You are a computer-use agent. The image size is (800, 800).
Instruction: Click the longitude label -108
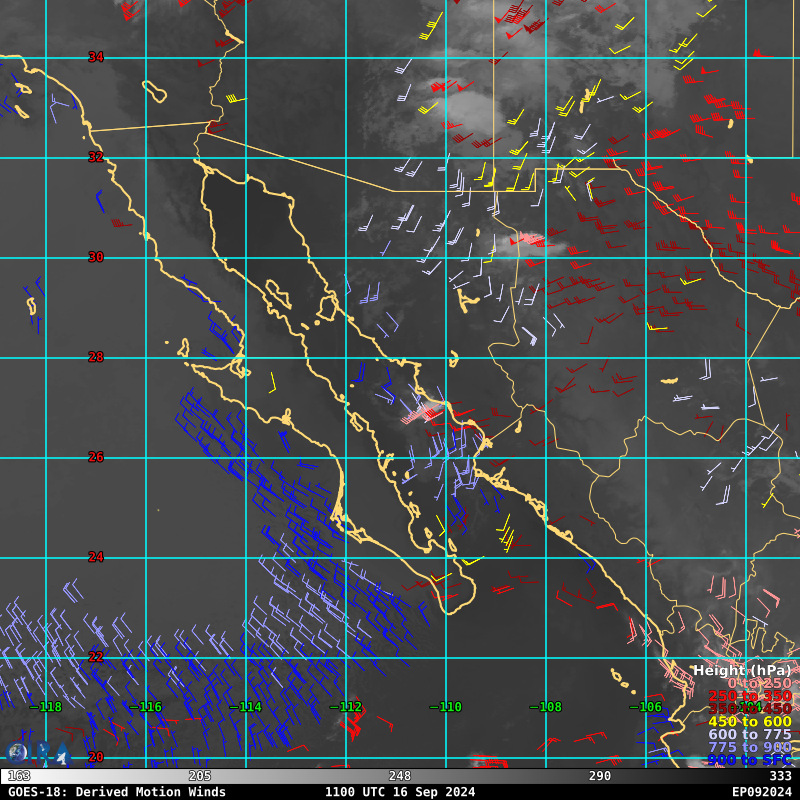546,707
